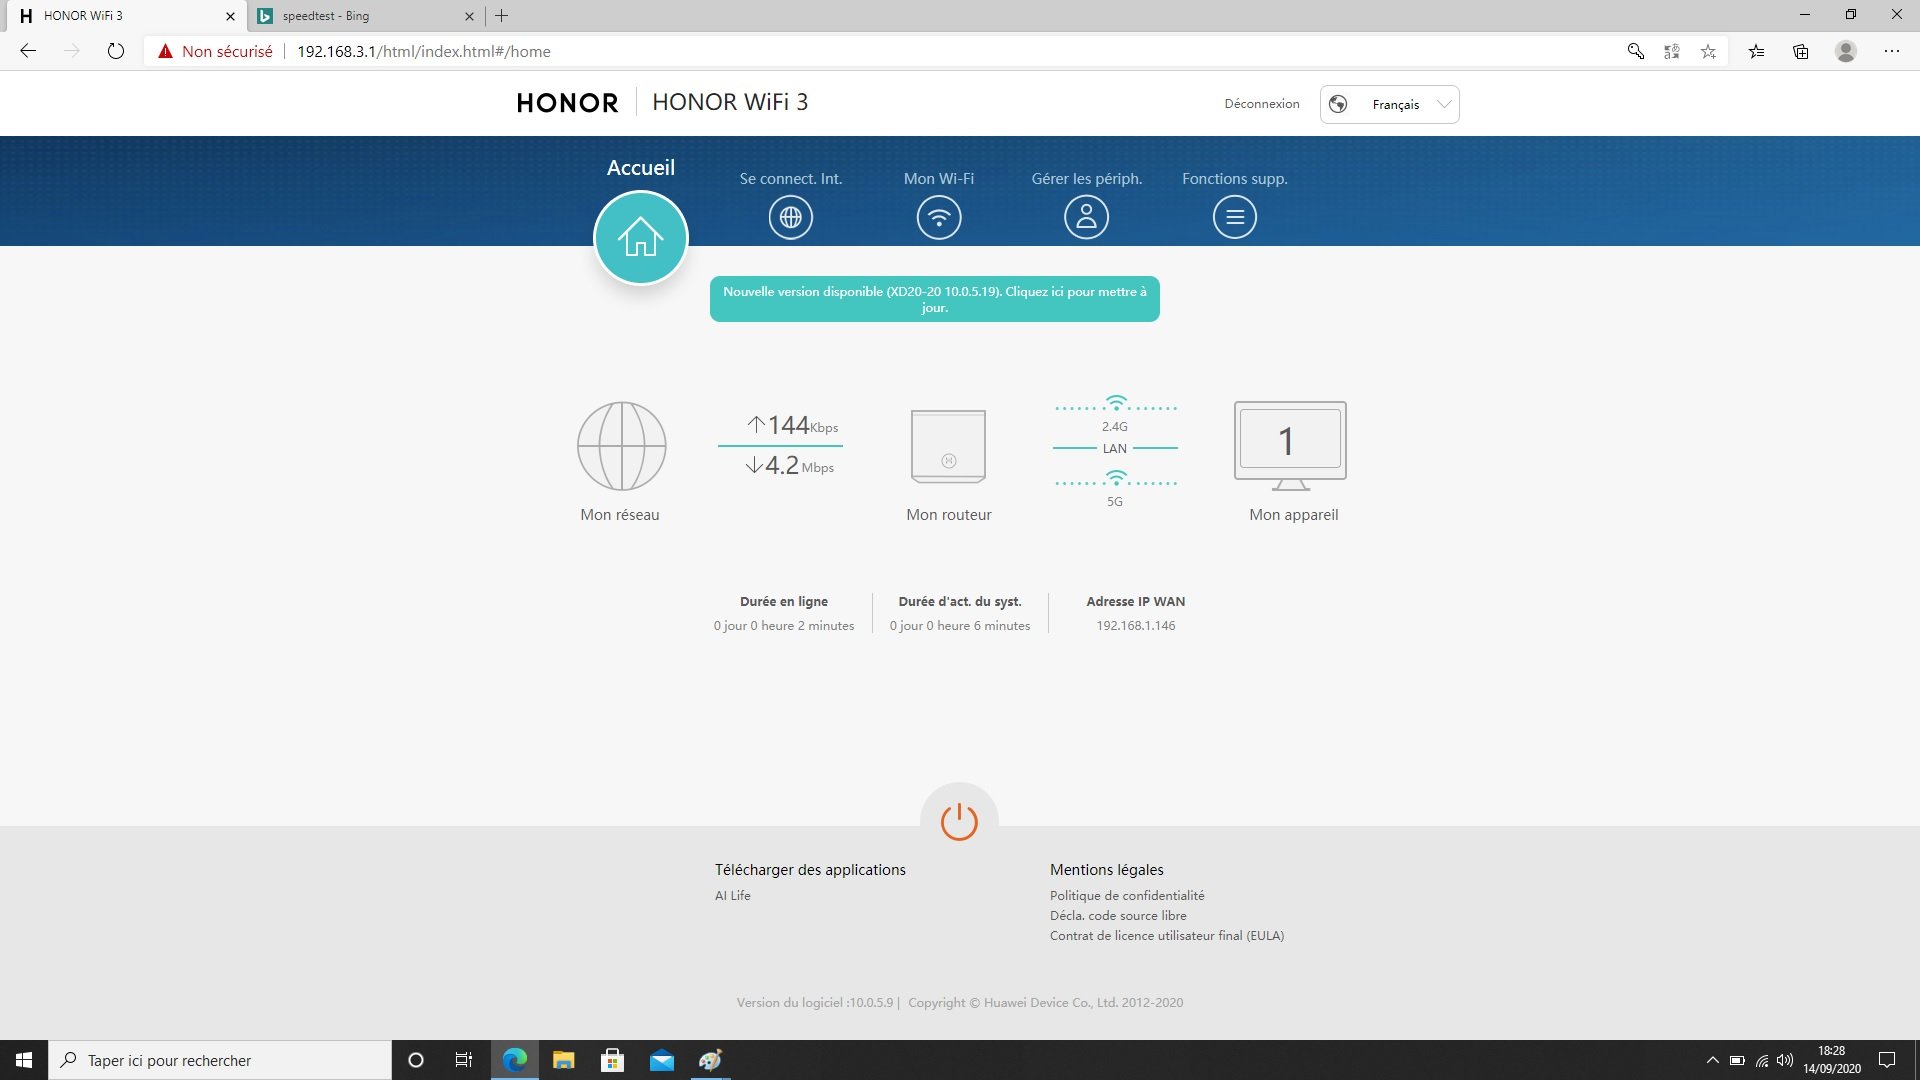Open the volume control in tray
This screenshot has height=1080, width=1920.
[x=1785, y=1060]
